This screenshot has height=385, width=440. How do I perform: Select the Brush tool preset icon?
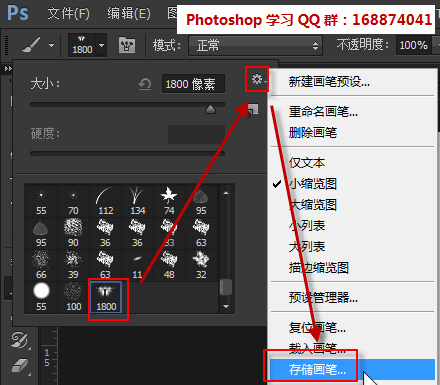point(31,45)
